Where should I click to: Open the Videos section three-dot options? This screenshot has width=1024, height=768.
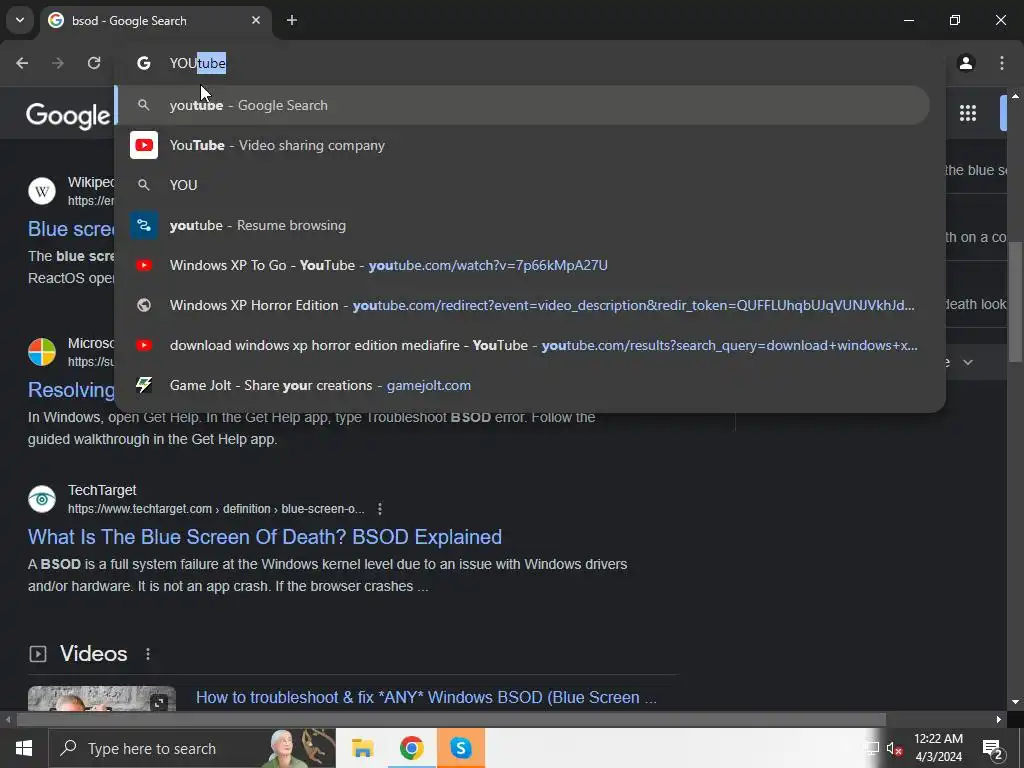[148, 654]
